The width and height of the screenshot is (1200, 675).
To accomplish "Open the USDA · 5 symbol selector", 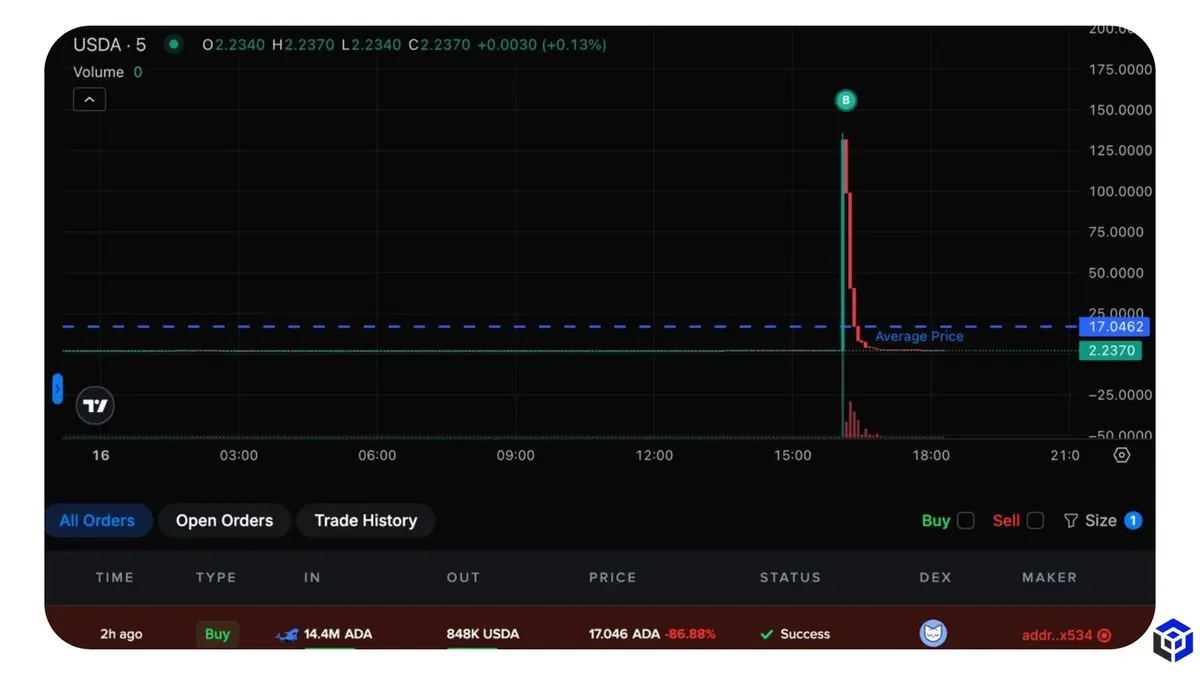I will pyautogui.click(x=109, y=45).
